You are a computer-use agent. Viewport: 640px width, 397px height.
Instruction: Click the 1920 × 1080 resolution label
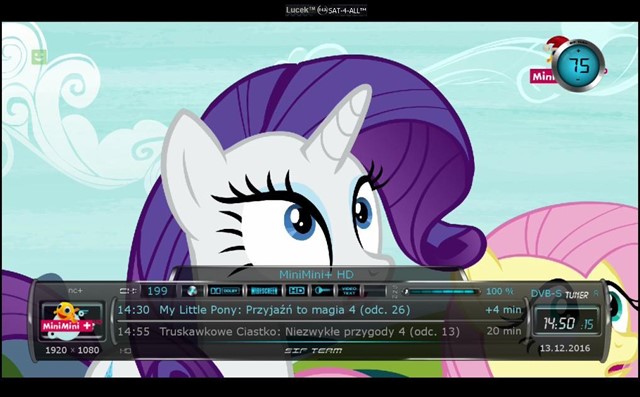[72, 350]
